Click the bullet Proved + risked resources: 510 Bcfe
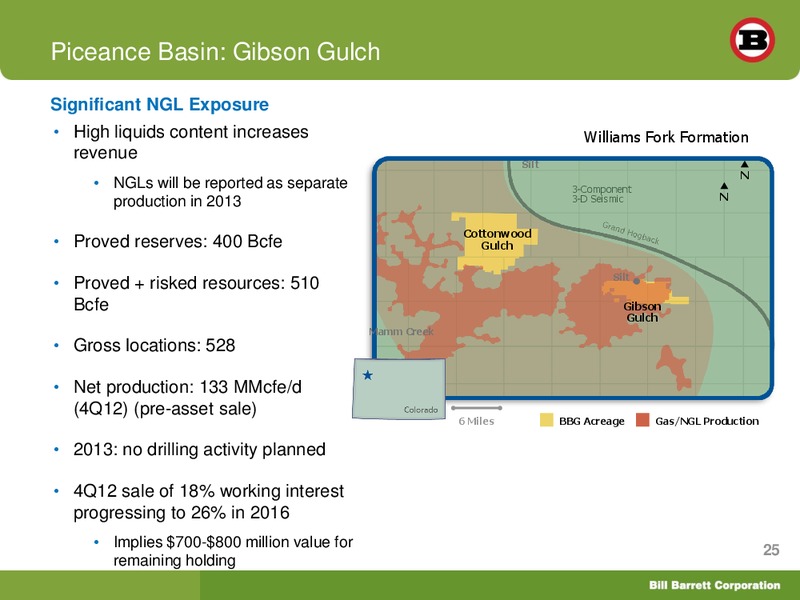Viewport: 800px width, 600px height. click(196, 293)
